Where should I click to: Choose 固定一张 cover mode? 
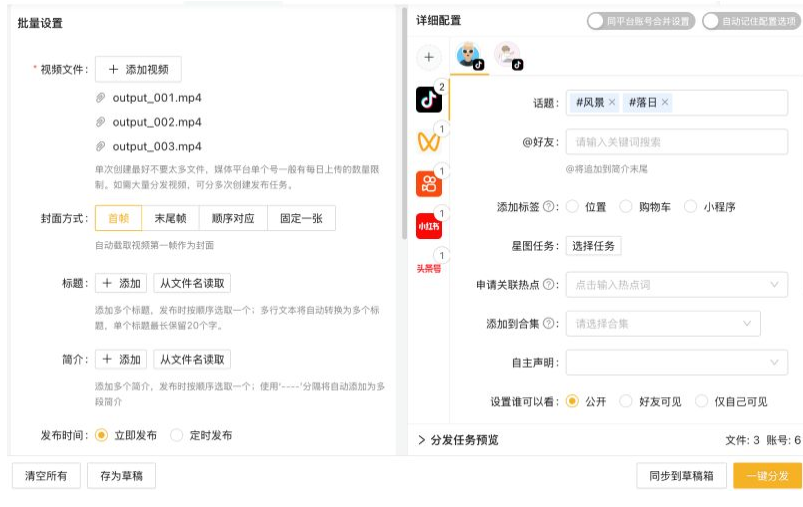301,218
